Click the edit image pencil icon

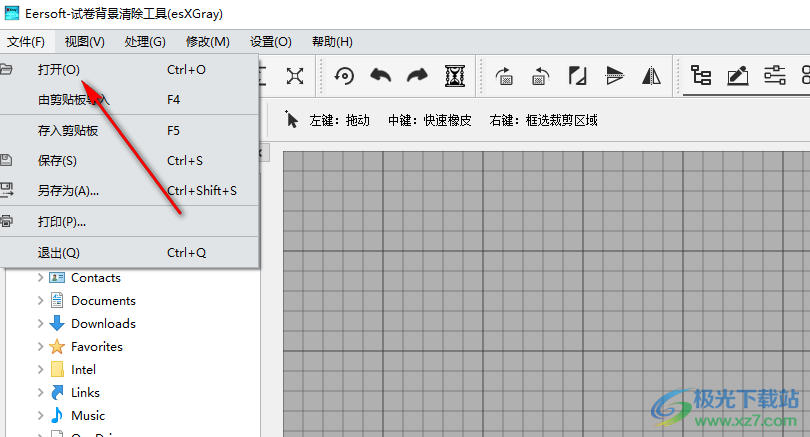point(738,76)
